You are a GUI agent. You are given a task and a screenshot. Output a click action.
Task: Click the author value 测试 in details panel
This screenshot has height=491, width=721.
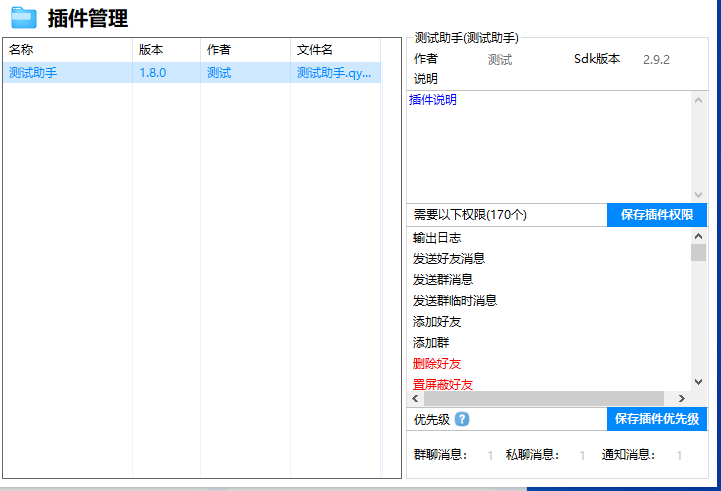(x=500, y=60)
